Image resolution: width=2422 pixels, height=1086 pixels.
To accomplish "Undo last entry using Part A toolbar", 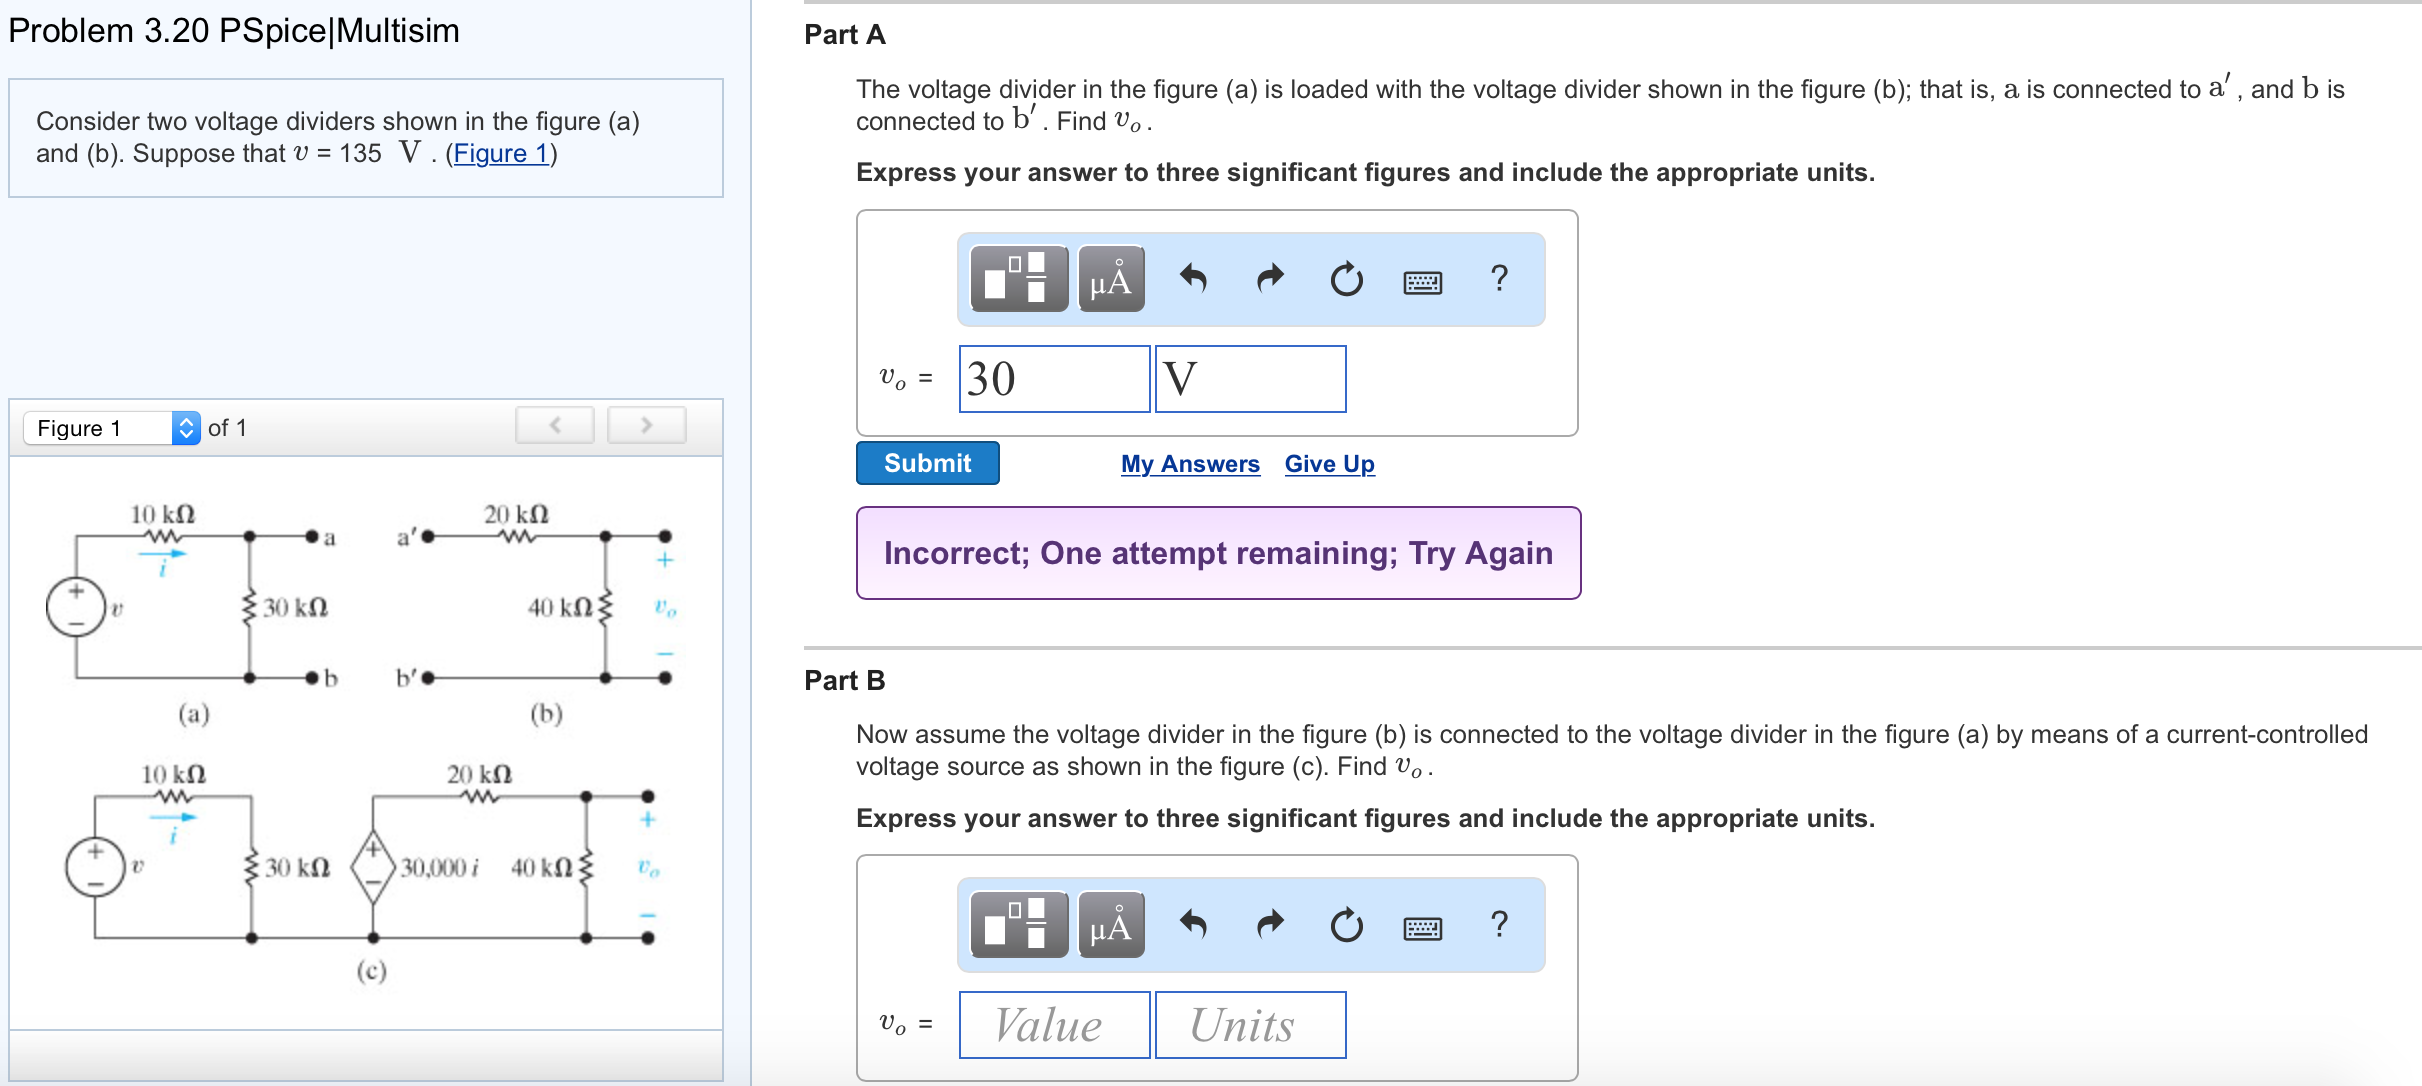I will pos(1192,280).
